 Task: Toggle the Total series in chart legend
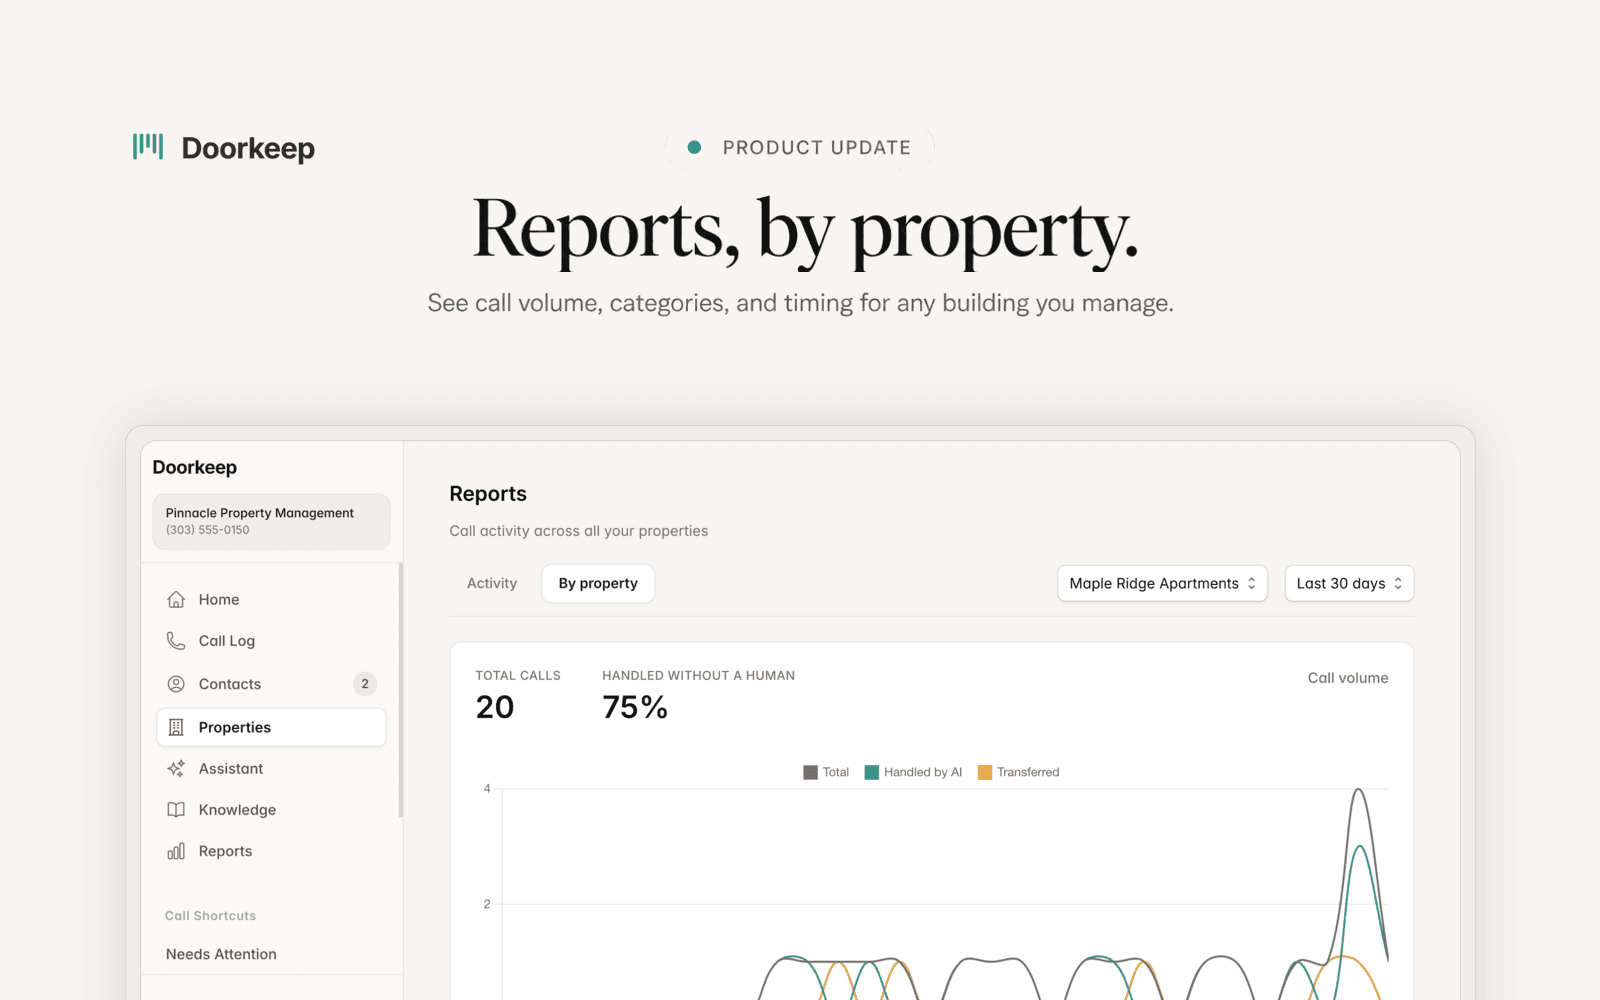coord(826,772)
